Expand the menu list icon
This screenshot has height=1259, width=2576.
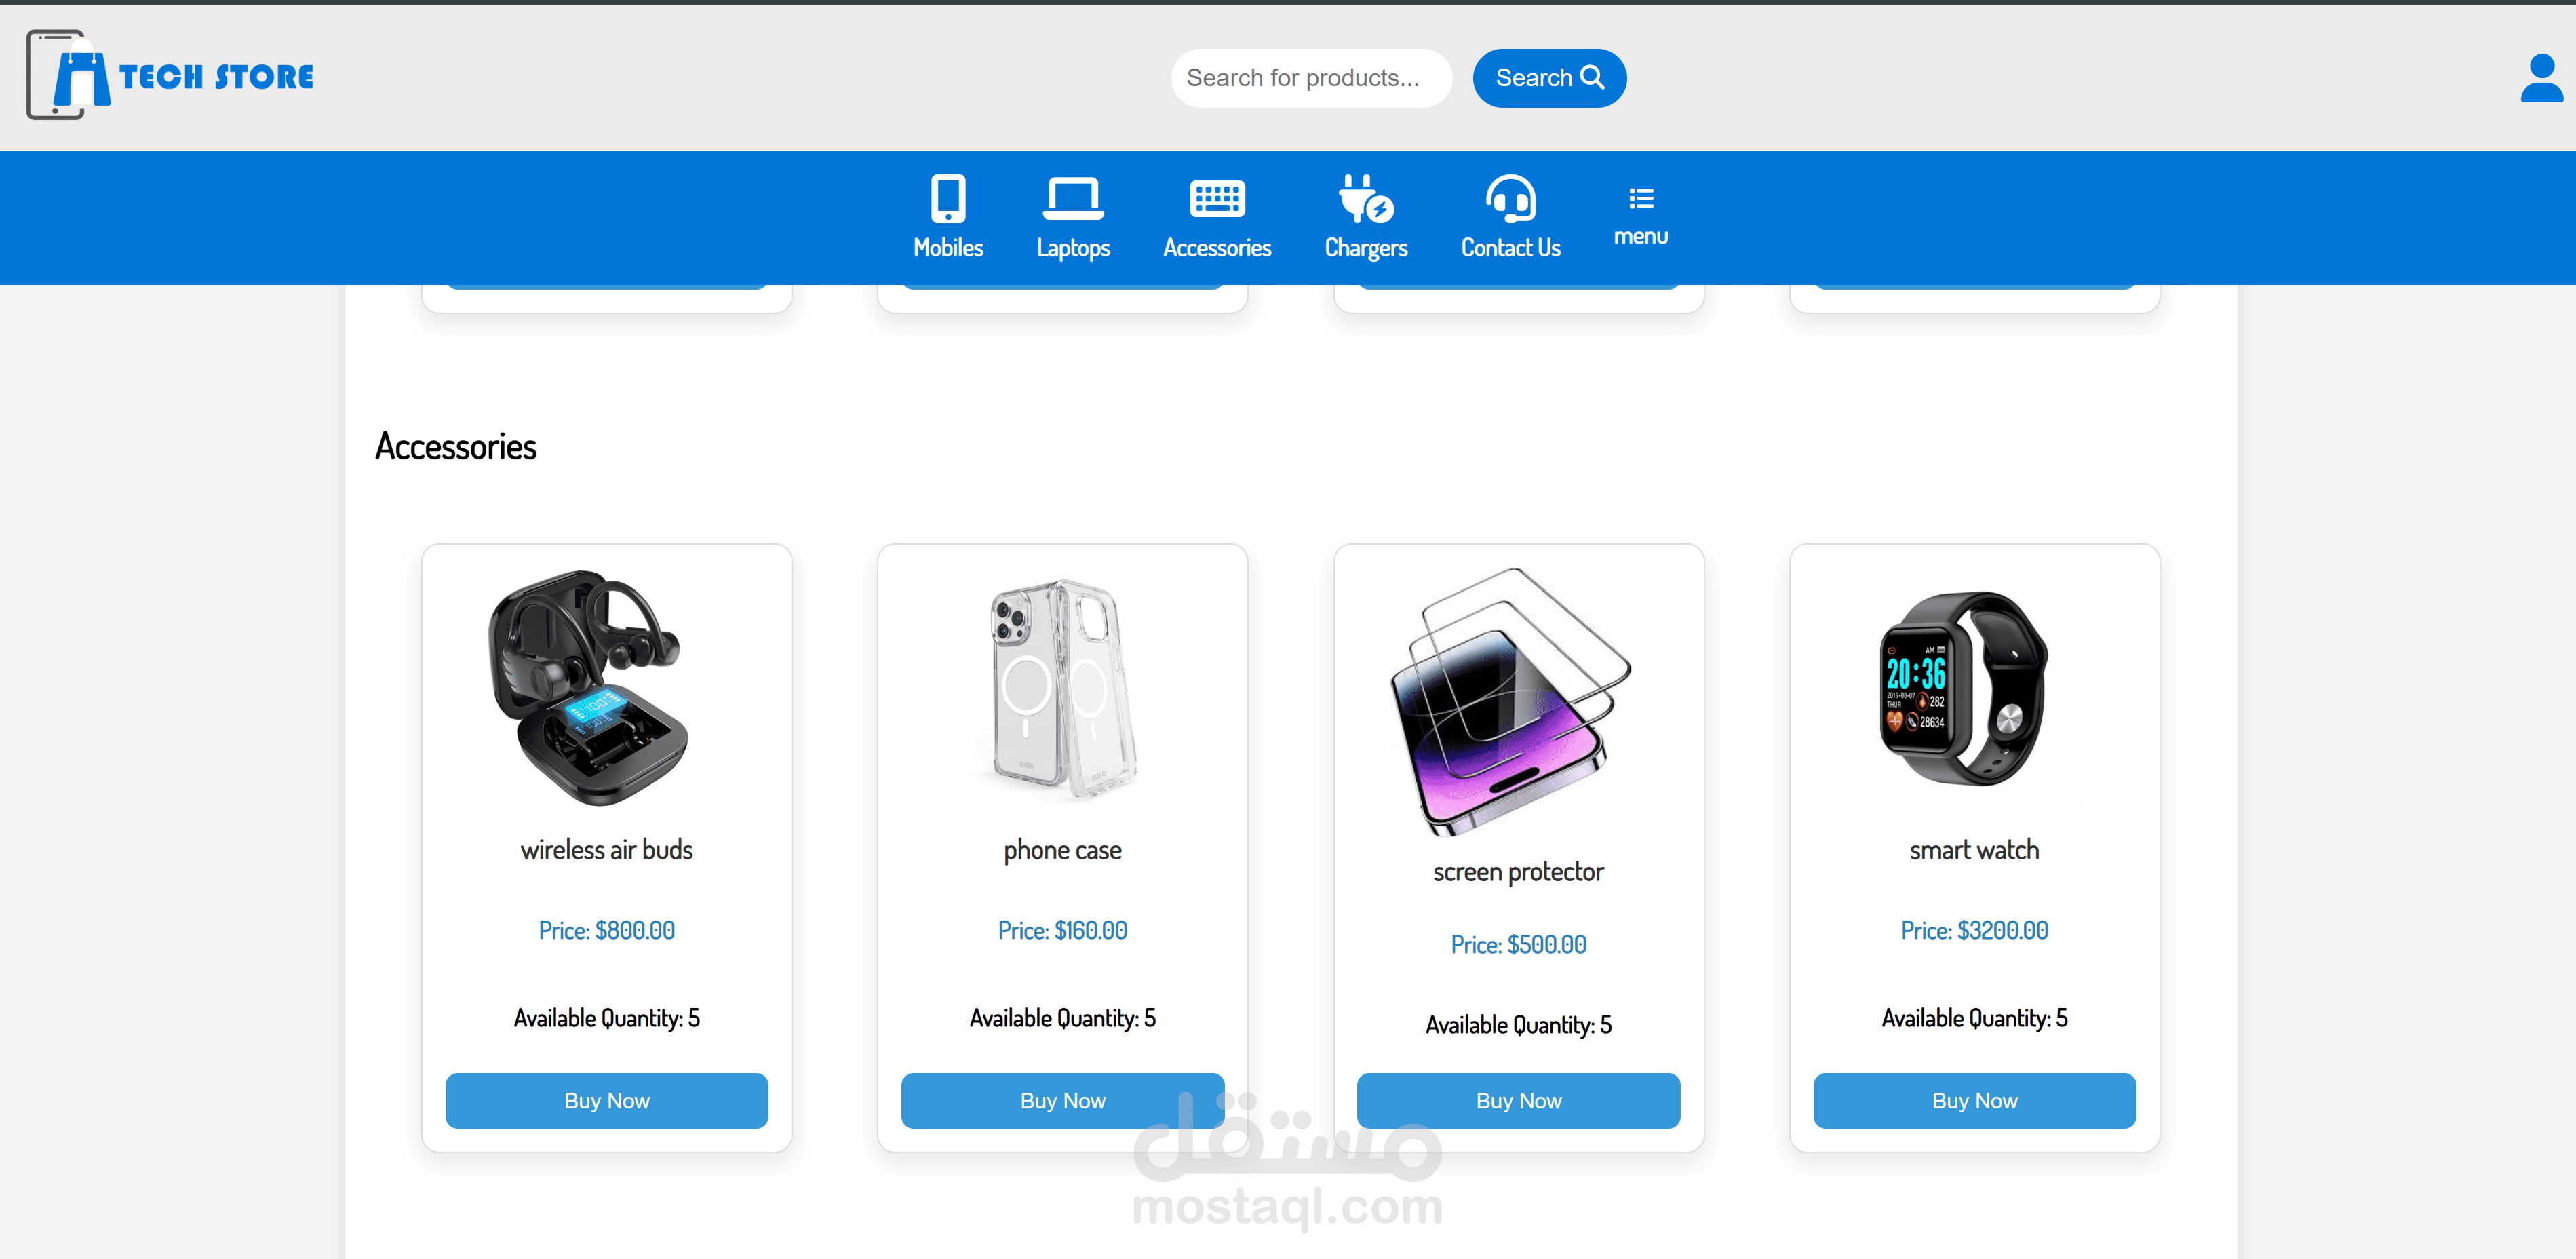[1641, 198]
